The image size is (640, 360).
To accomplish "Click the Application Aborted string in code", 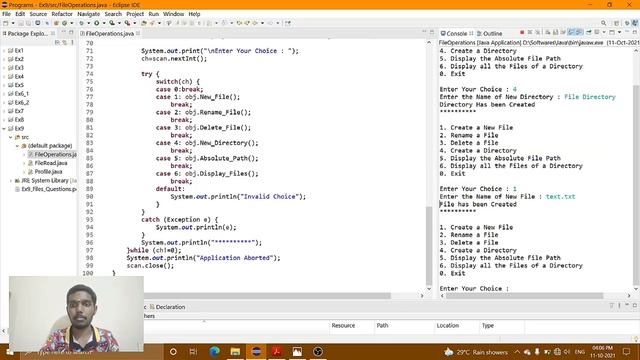I will (x=234, y=258).
